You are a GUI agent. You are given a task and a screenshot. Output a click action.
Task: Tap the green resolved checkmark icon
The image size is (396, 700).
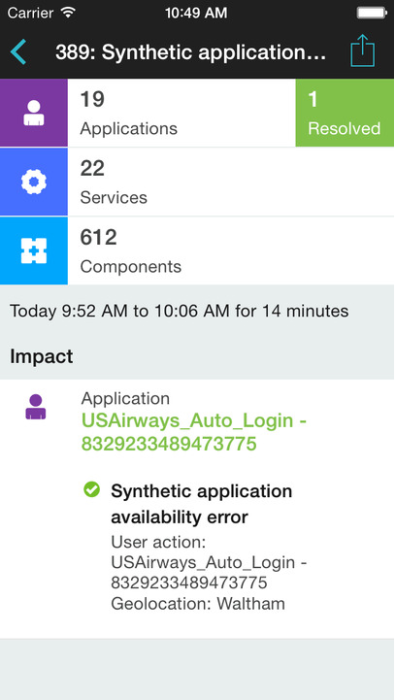pyautogui.click(x=92, y=489)
